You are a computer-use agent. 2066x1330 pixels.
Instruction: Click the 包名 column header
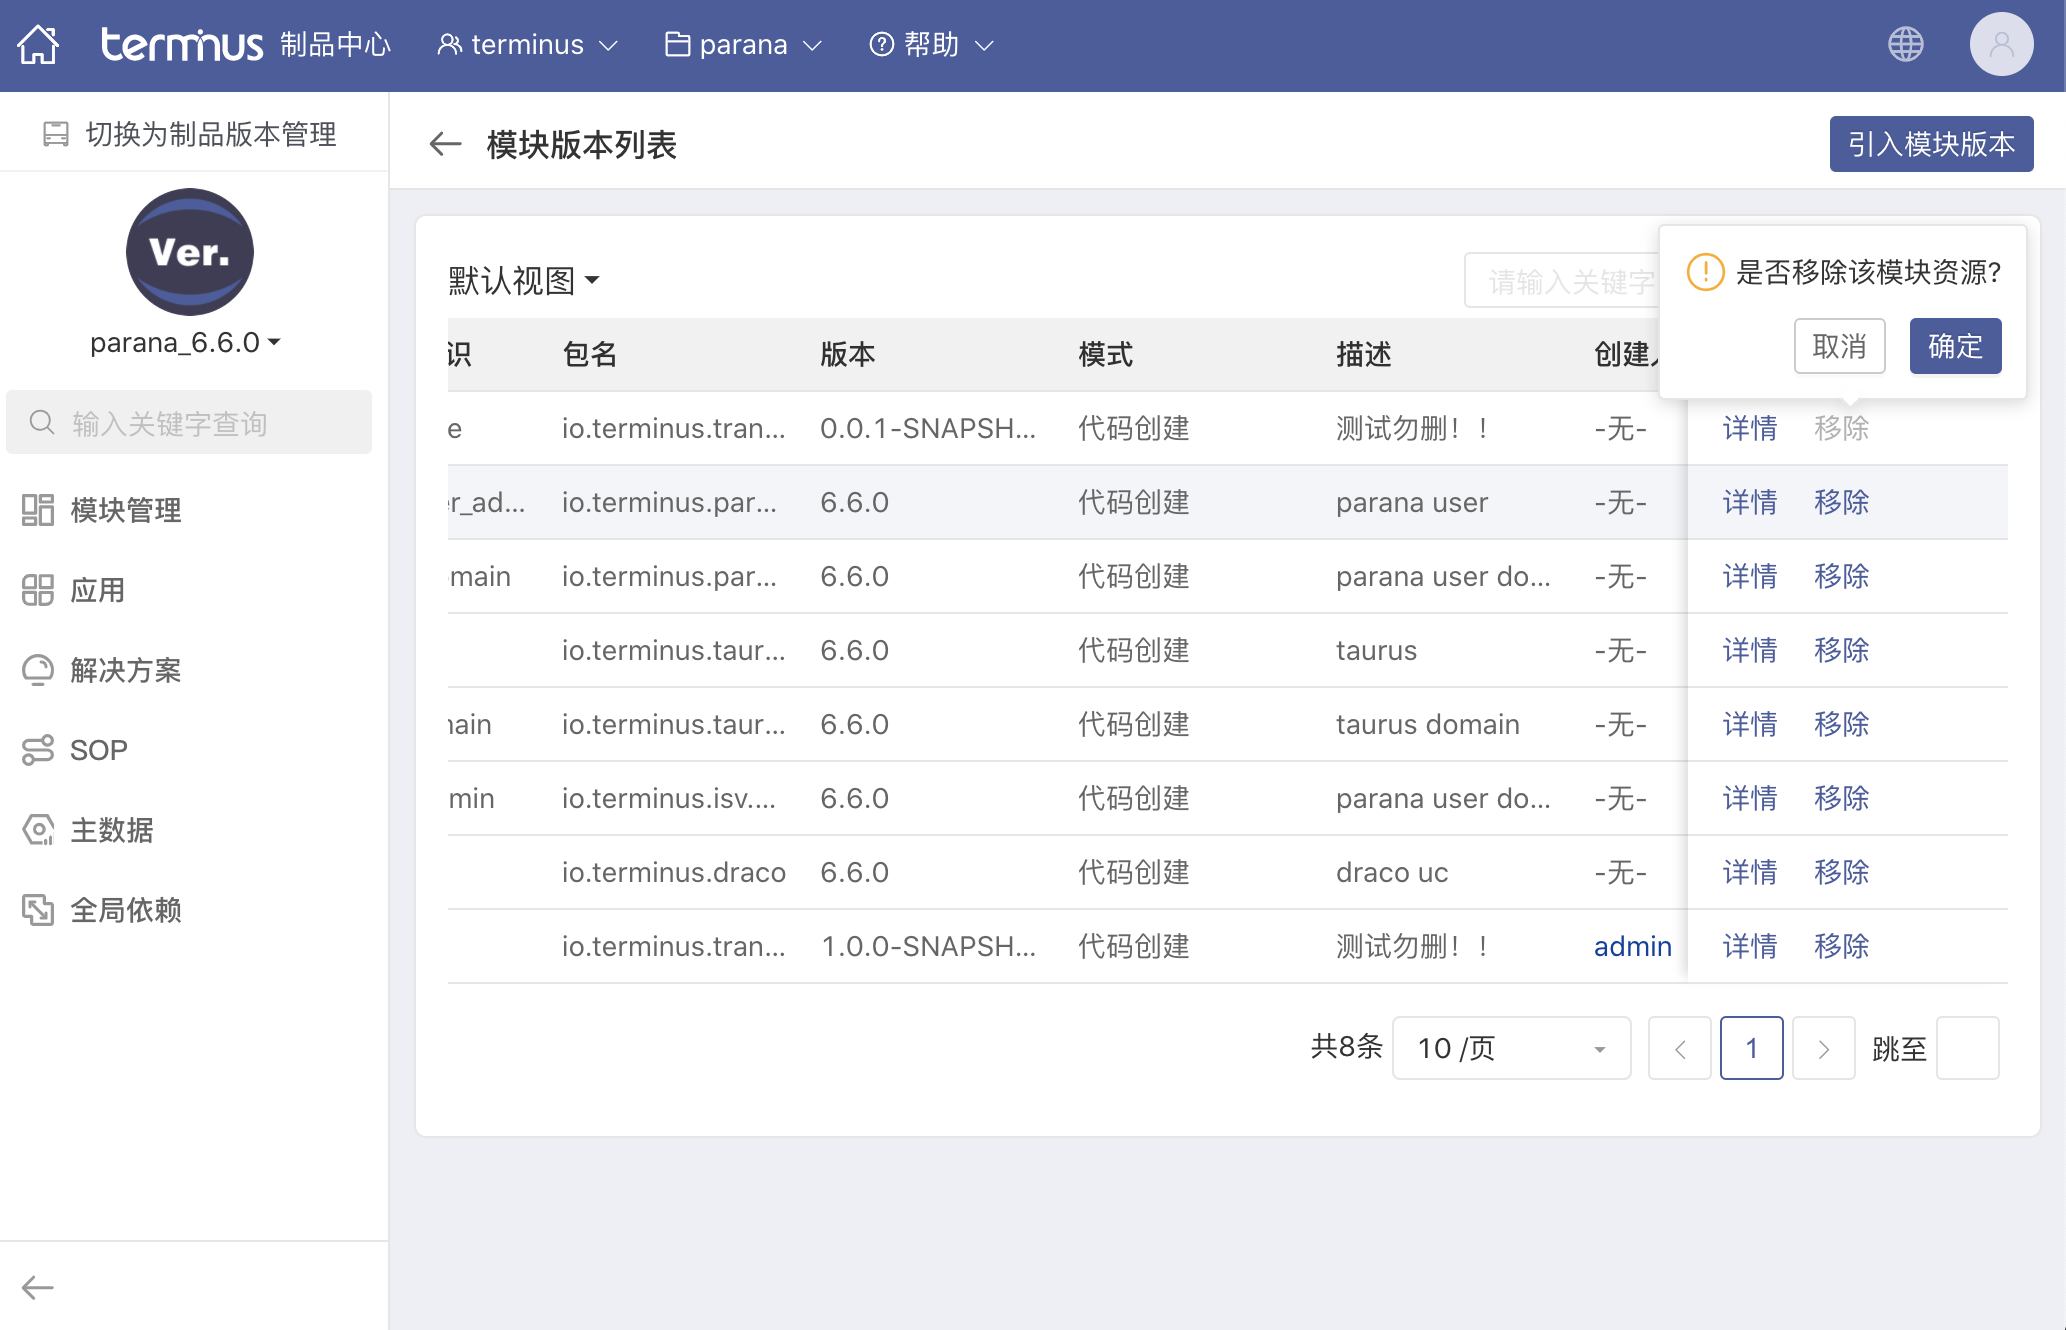[x=589, y=354]
